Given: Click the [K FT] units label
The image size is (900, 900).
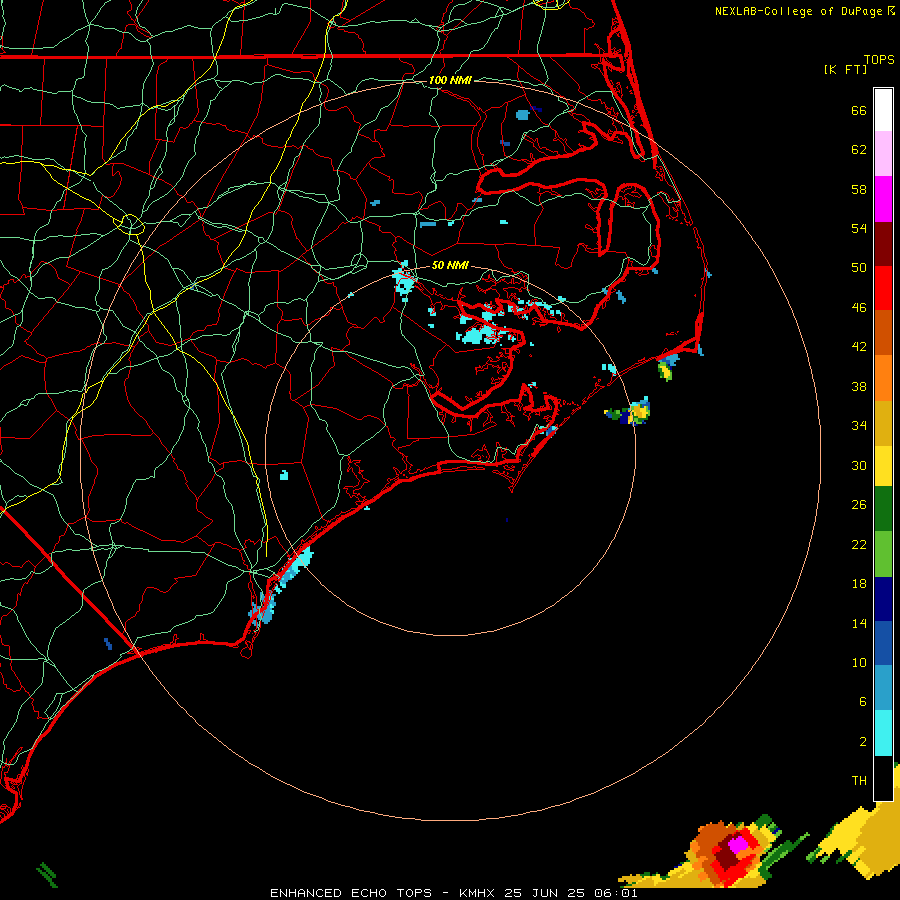Looking at the screenshot, I should click(845, 69).
